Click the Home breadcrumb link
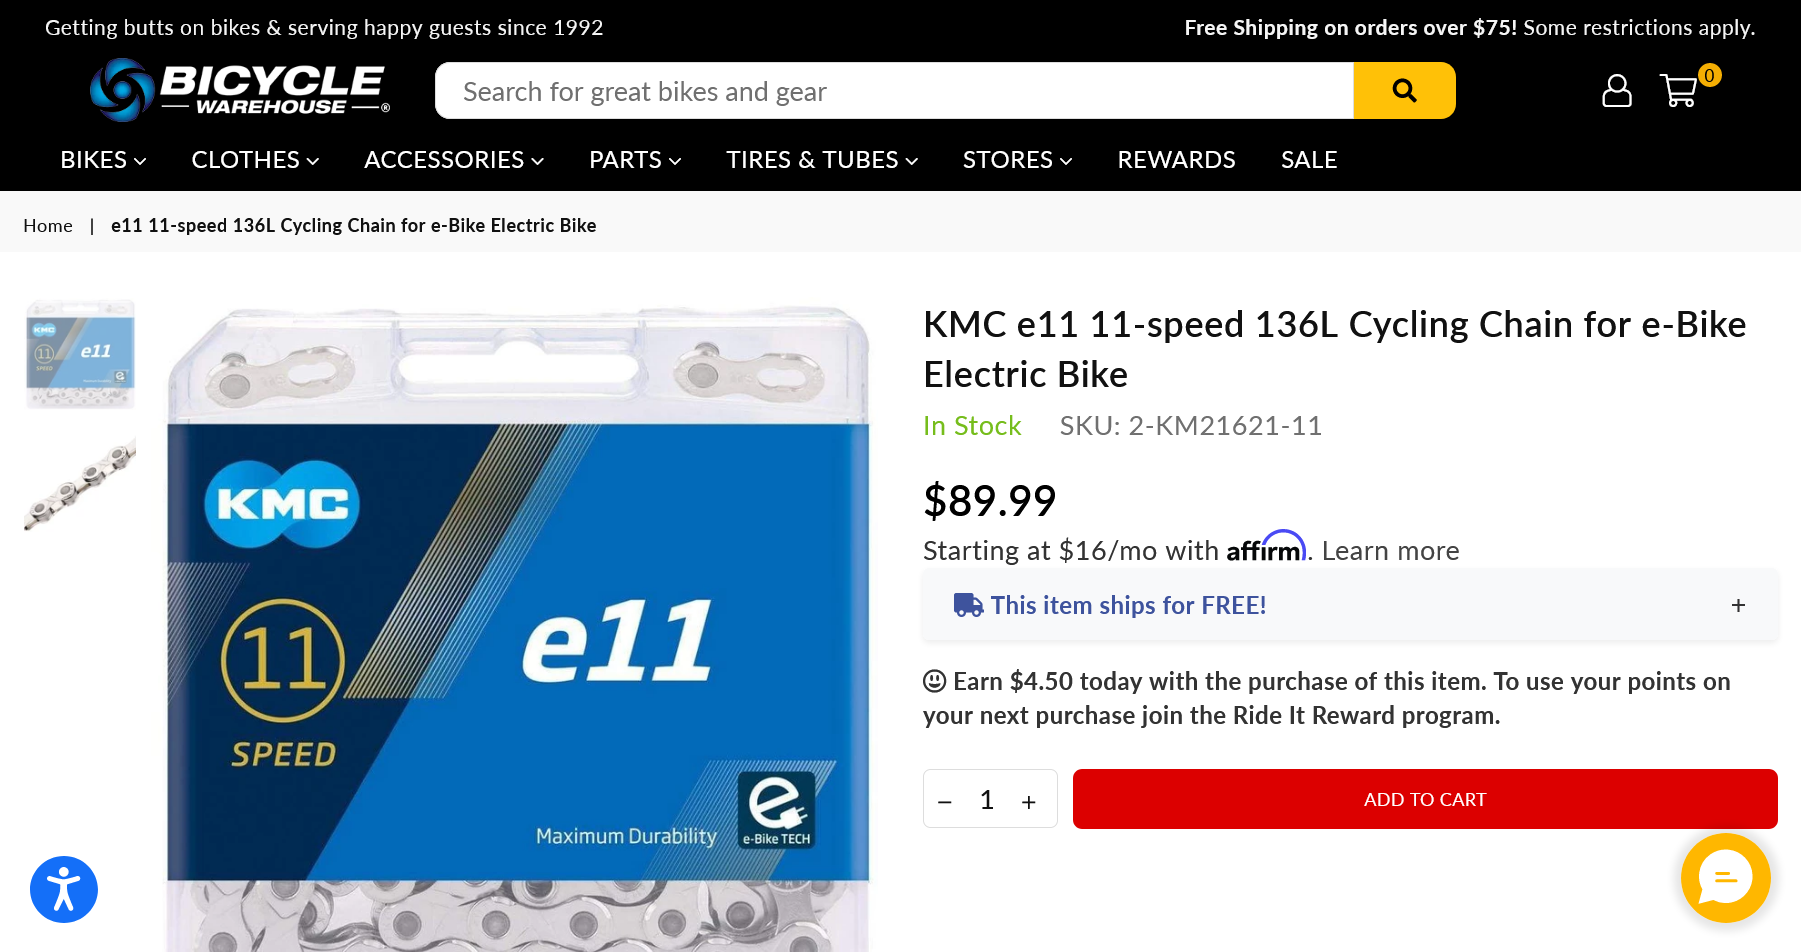Screen dimensions: 1801x952 pyautogui.click(x=48, y=226)
